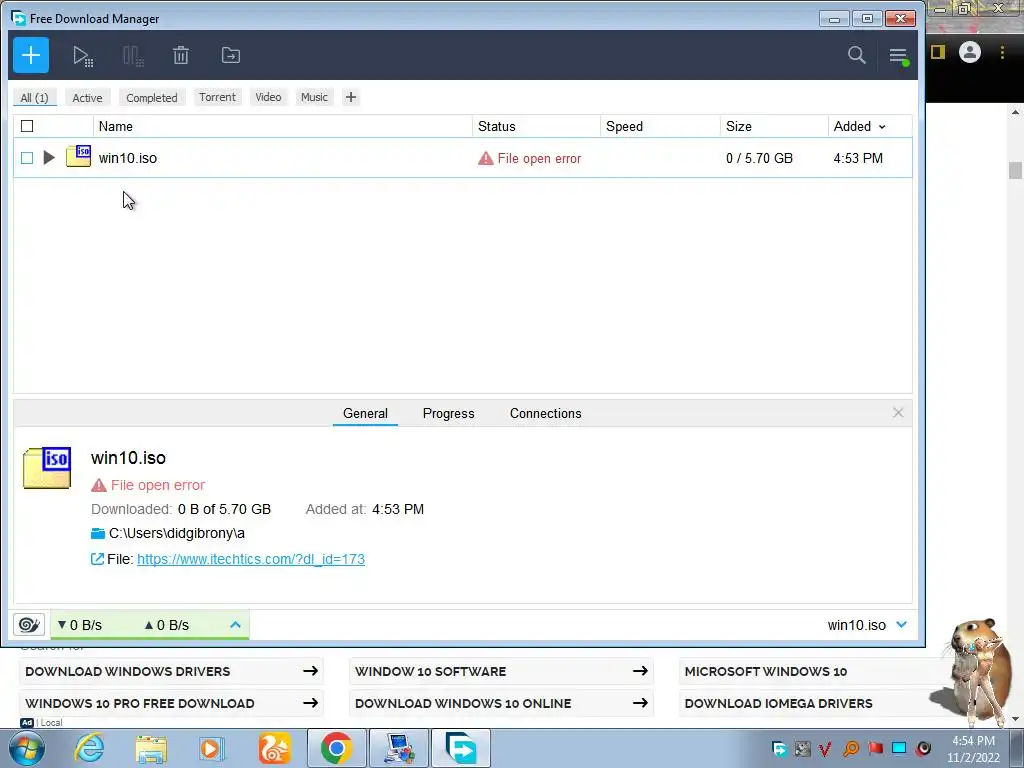
Task: Click the download speed 0 B/s indicator
Action: click(80, 626)
